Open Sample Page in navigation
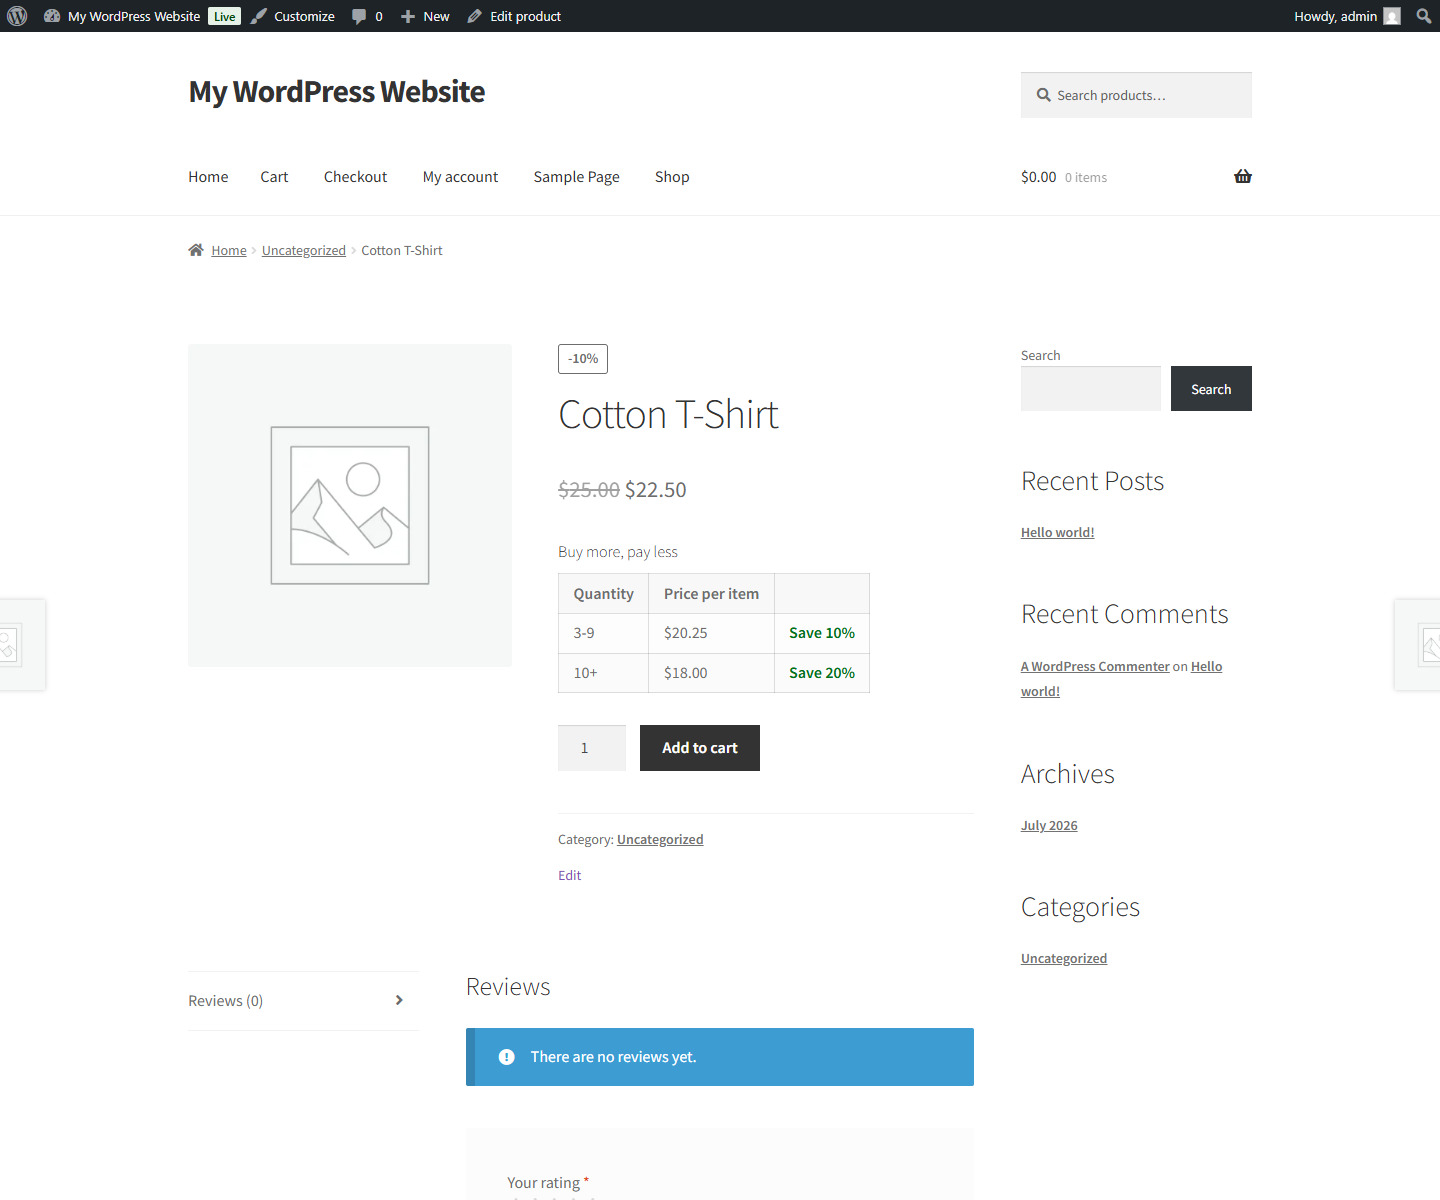Viewport: 1440px width, 1200px height. point(576,177)
